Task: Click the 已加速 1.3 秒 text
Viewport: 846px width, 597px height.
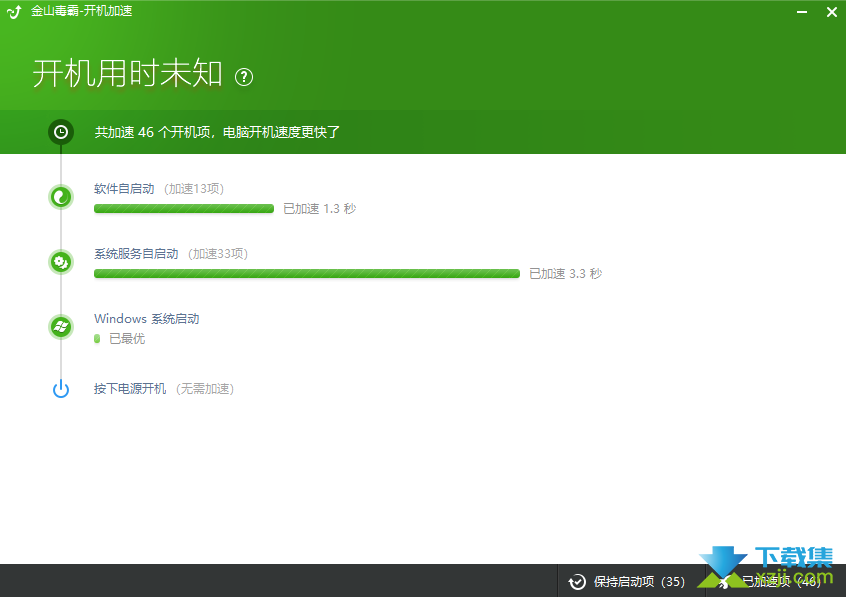Action: point(319,209)
